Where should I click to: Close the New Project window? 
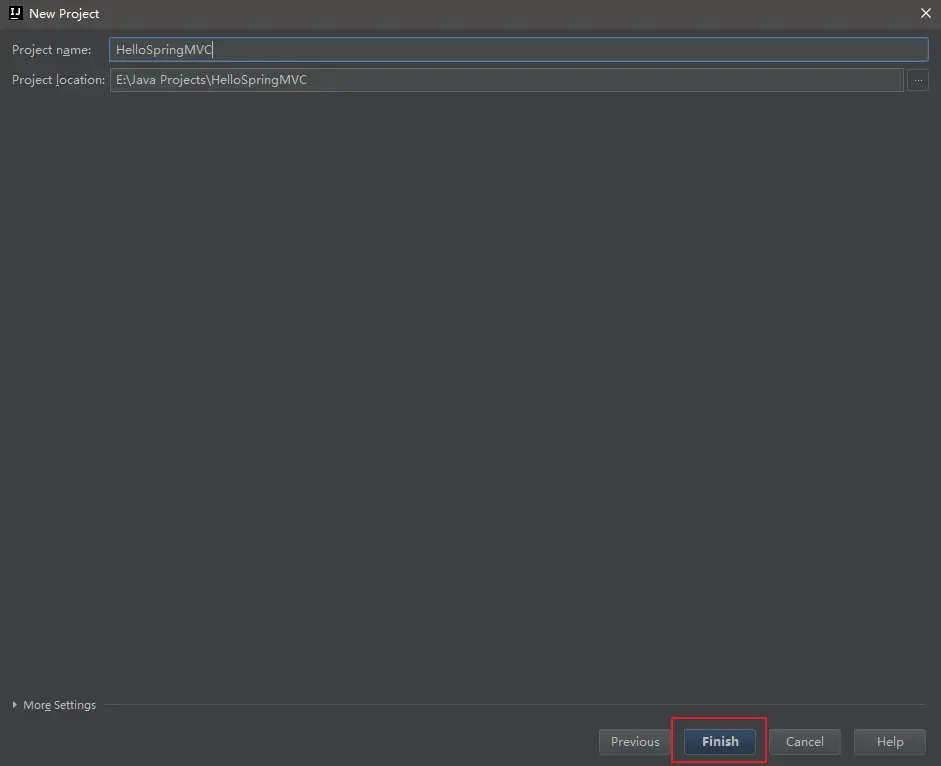click(925, 13)
